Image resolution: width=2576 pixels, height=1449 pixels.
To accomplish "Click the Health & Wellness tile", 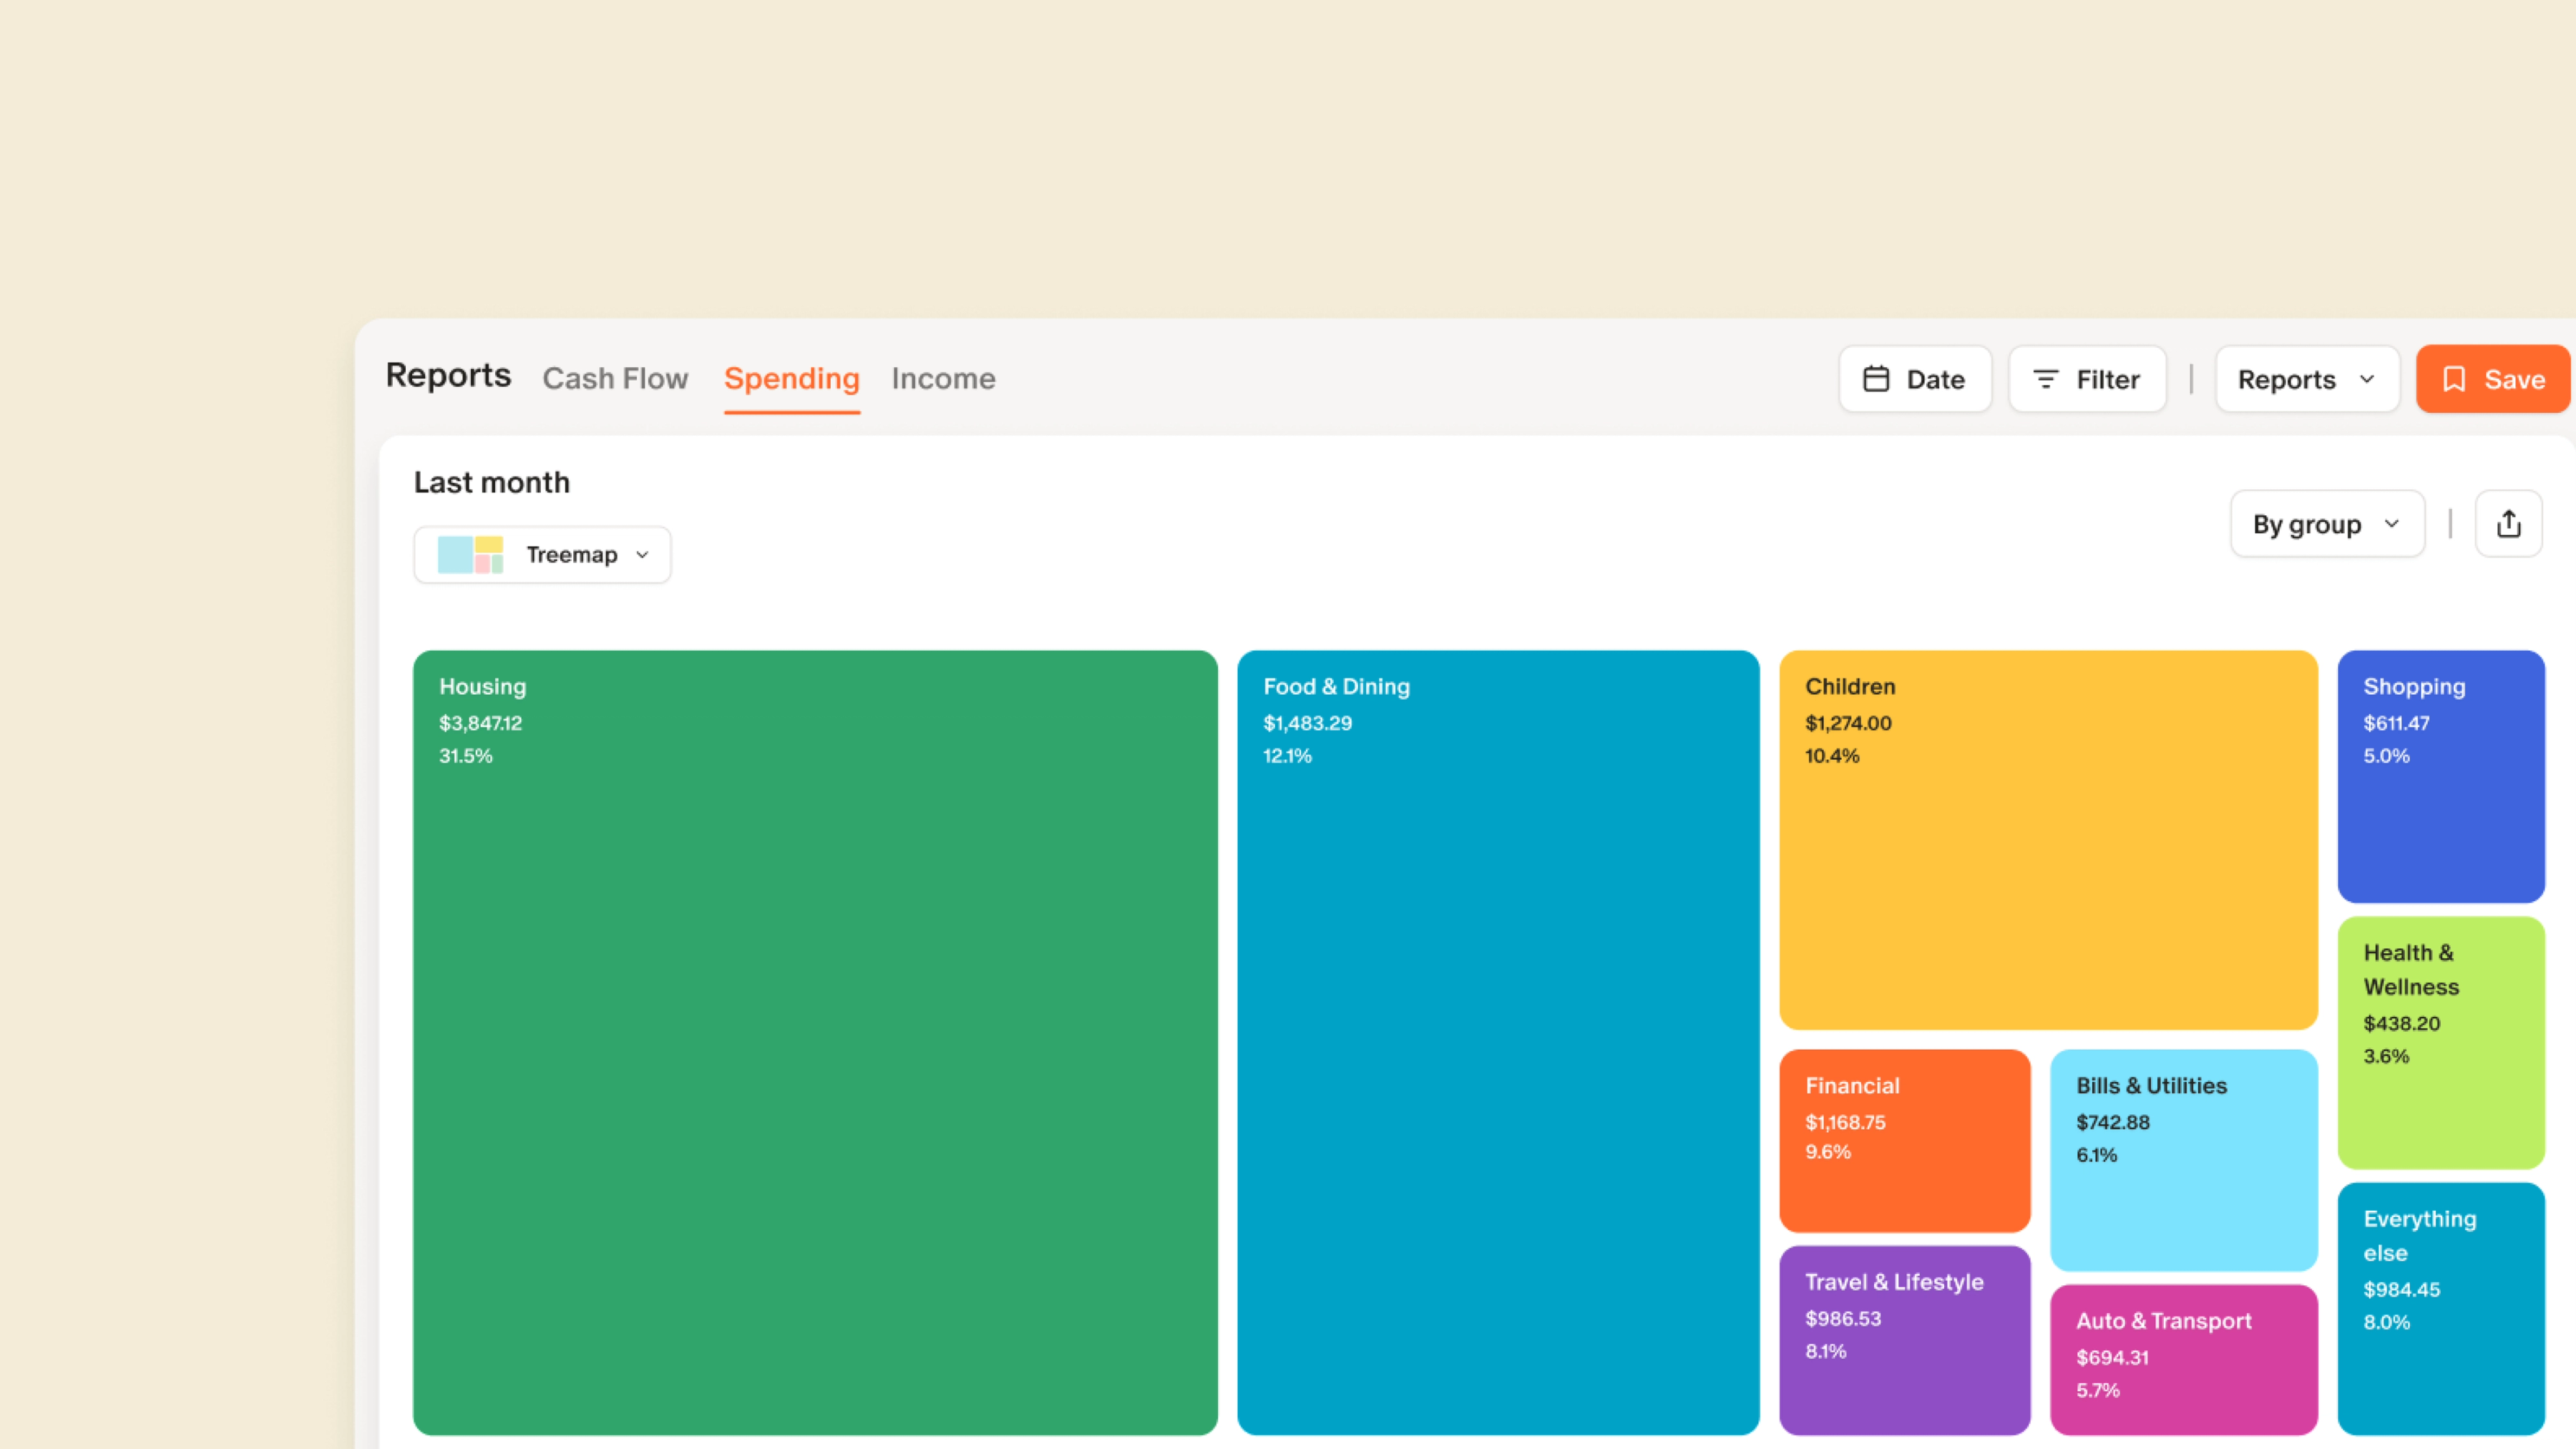I will (2441, 1042).
